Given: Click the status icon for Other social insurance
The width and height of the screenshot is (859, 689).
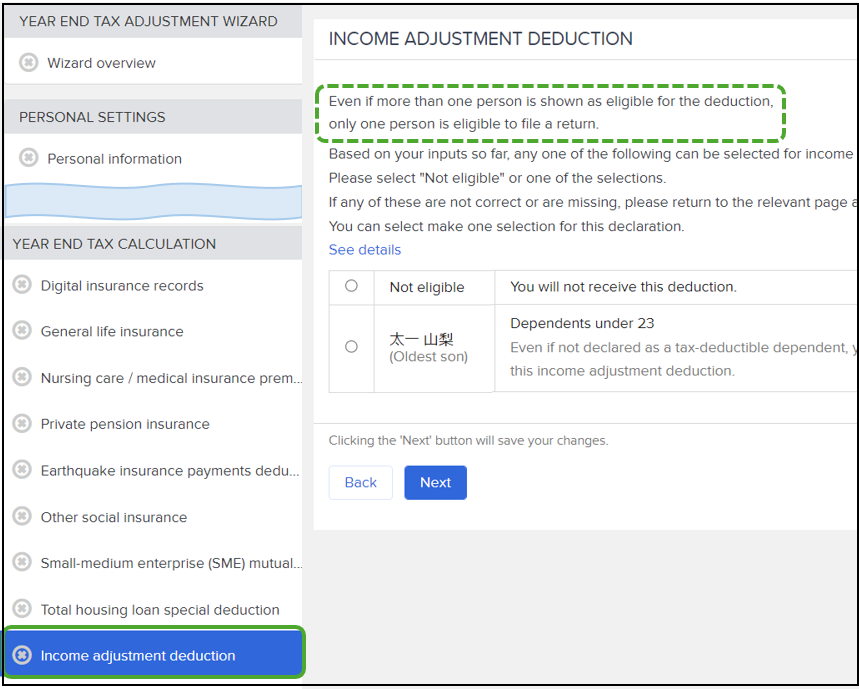Looking at the screenshot, I should pyautogui.click(x=22, y=516).
